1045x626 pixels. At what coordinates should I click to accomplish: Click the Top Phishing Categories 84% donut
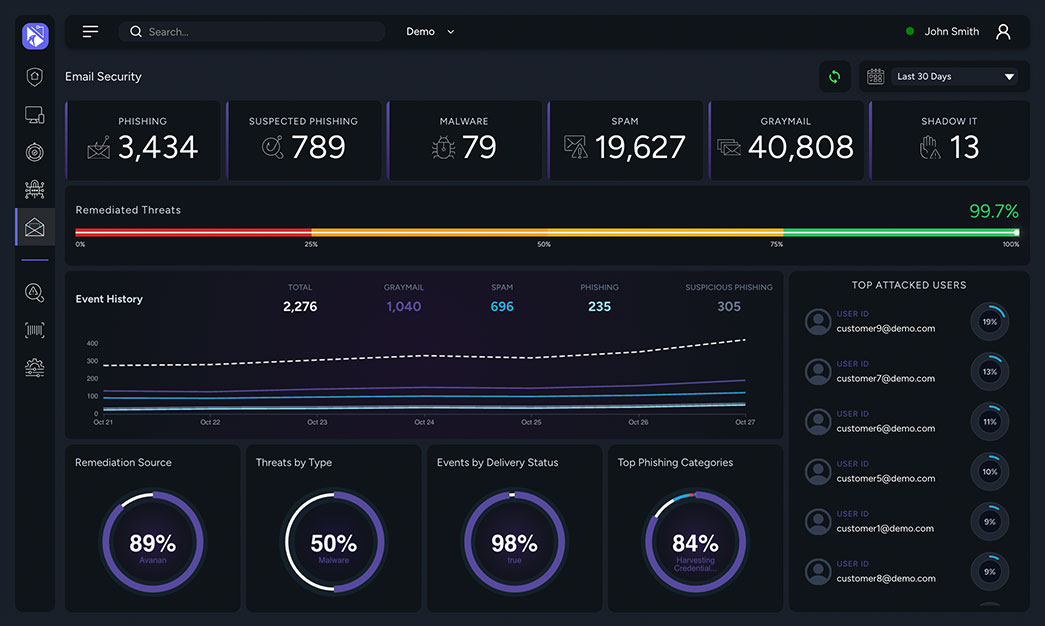[x=695, y=542]
